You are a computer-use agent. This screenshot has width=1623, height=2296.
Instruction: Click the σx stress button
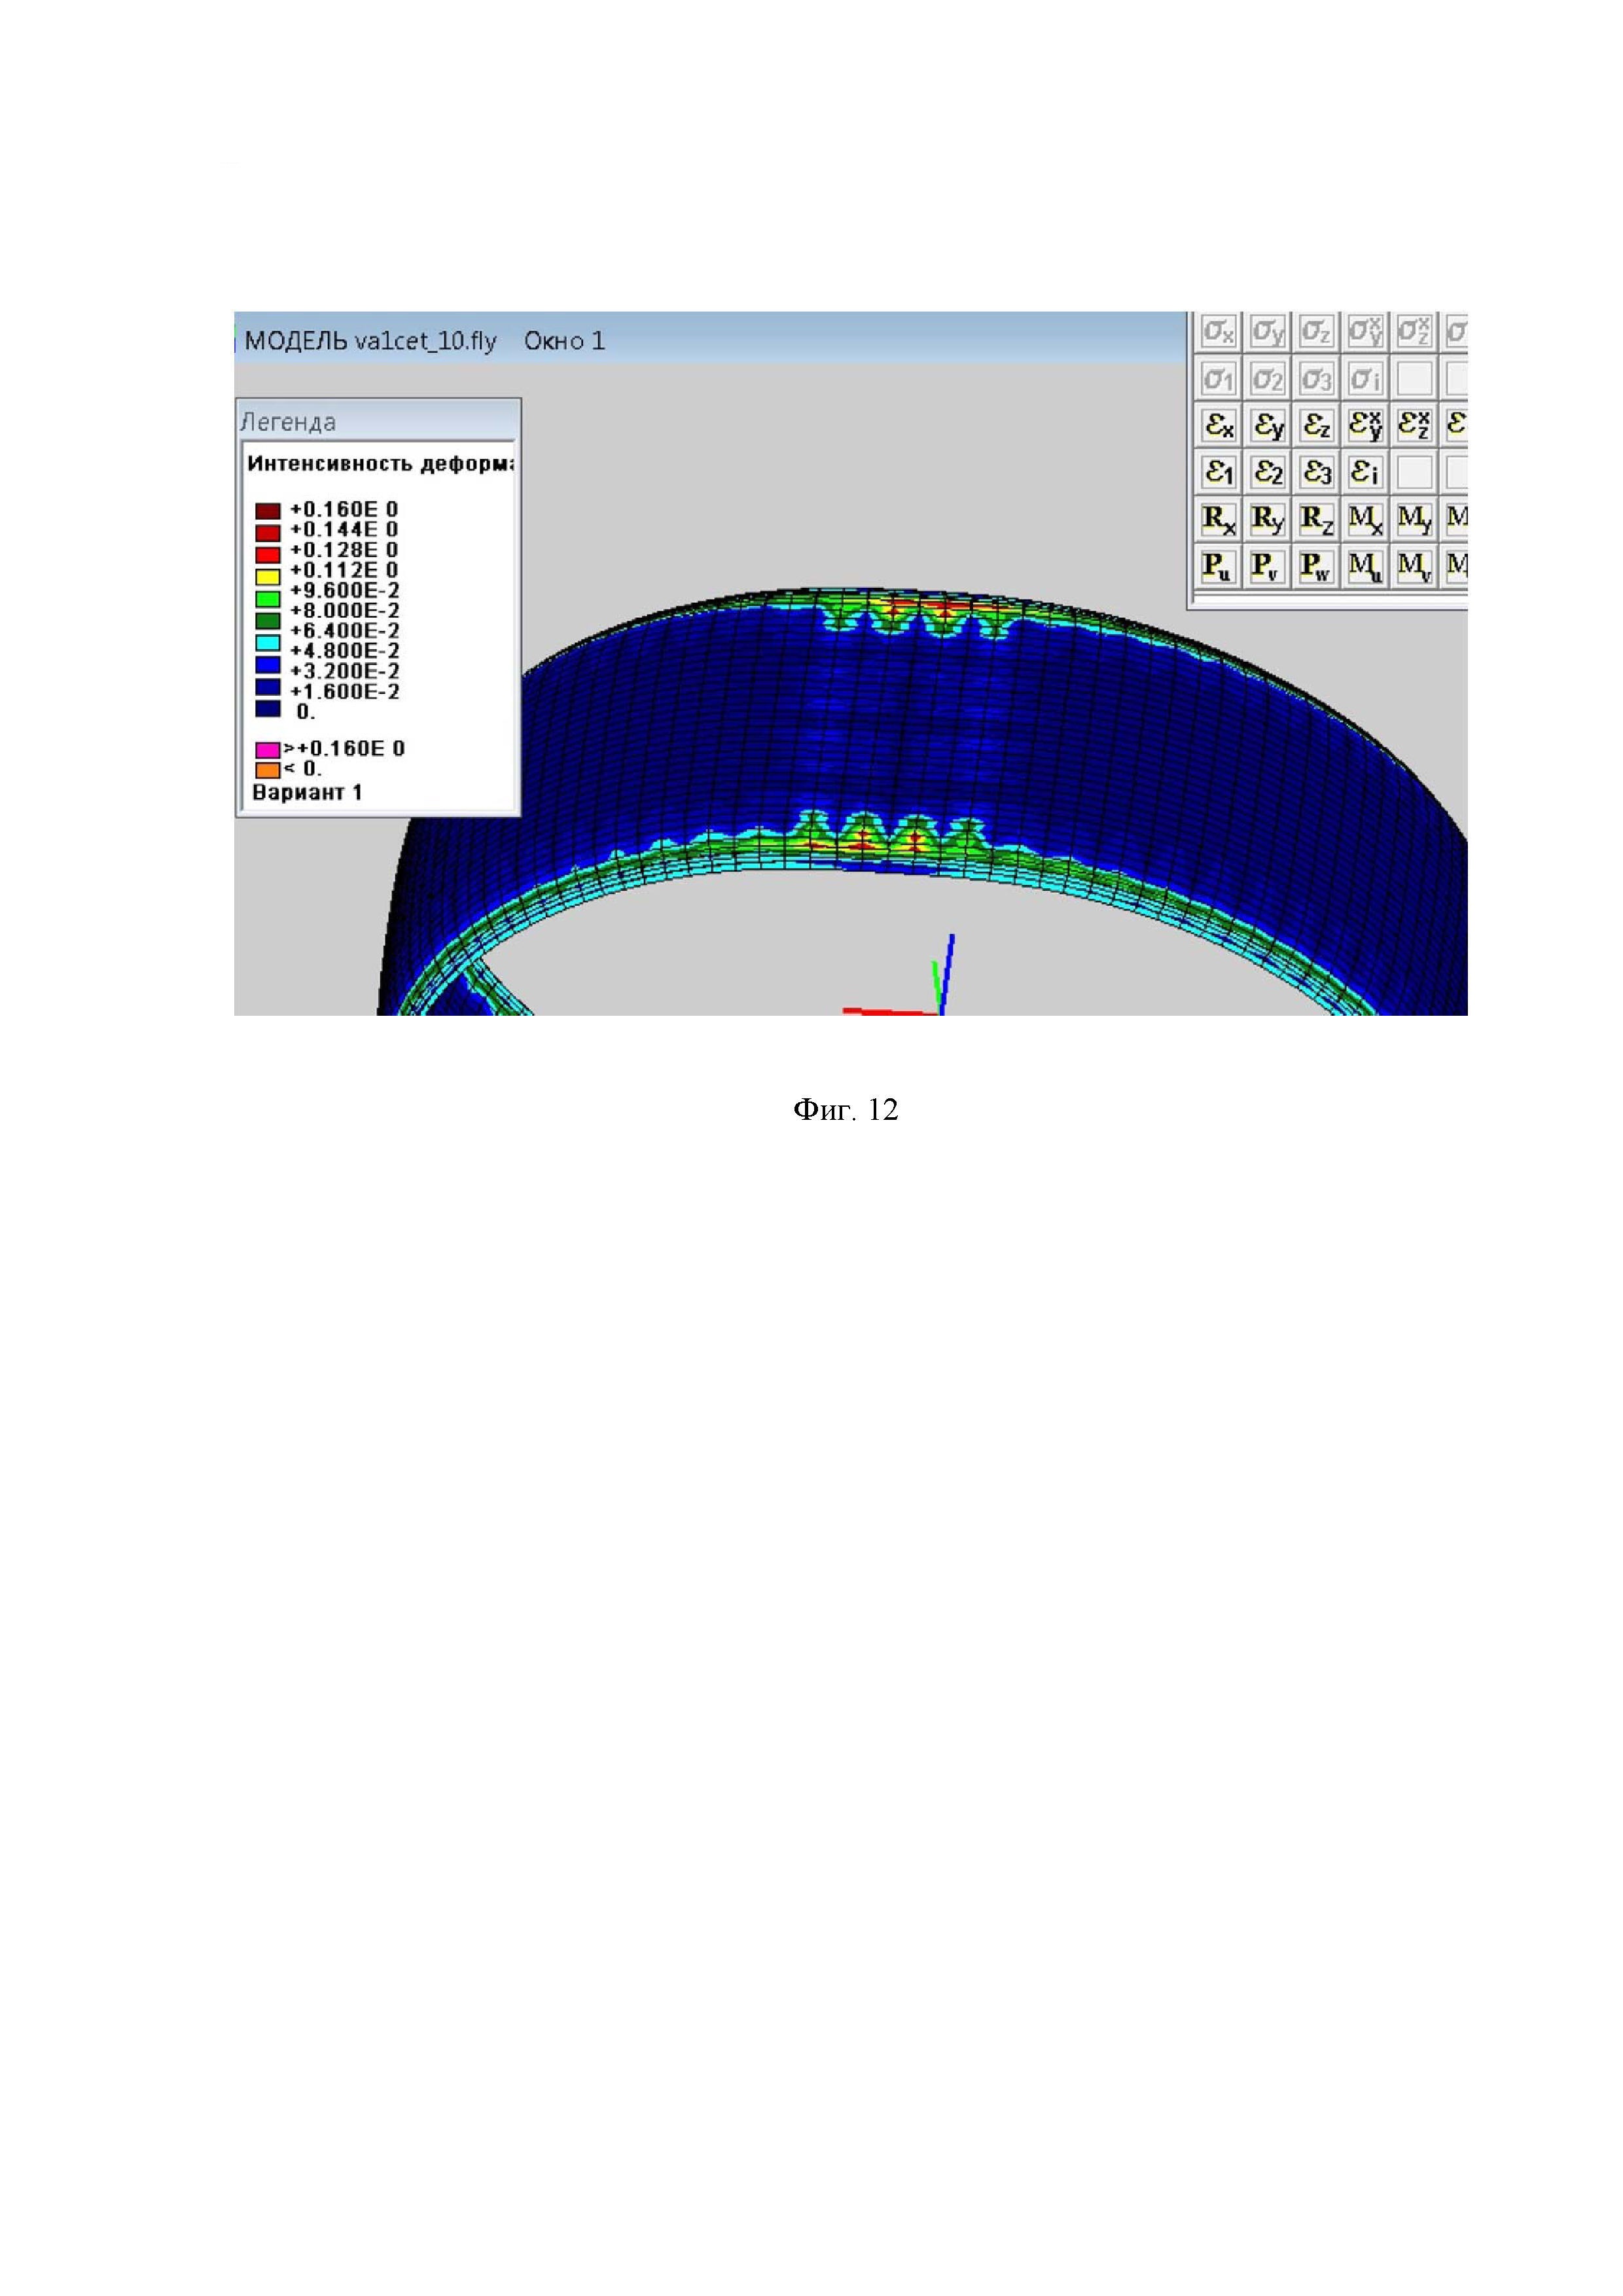[1218, 331]
